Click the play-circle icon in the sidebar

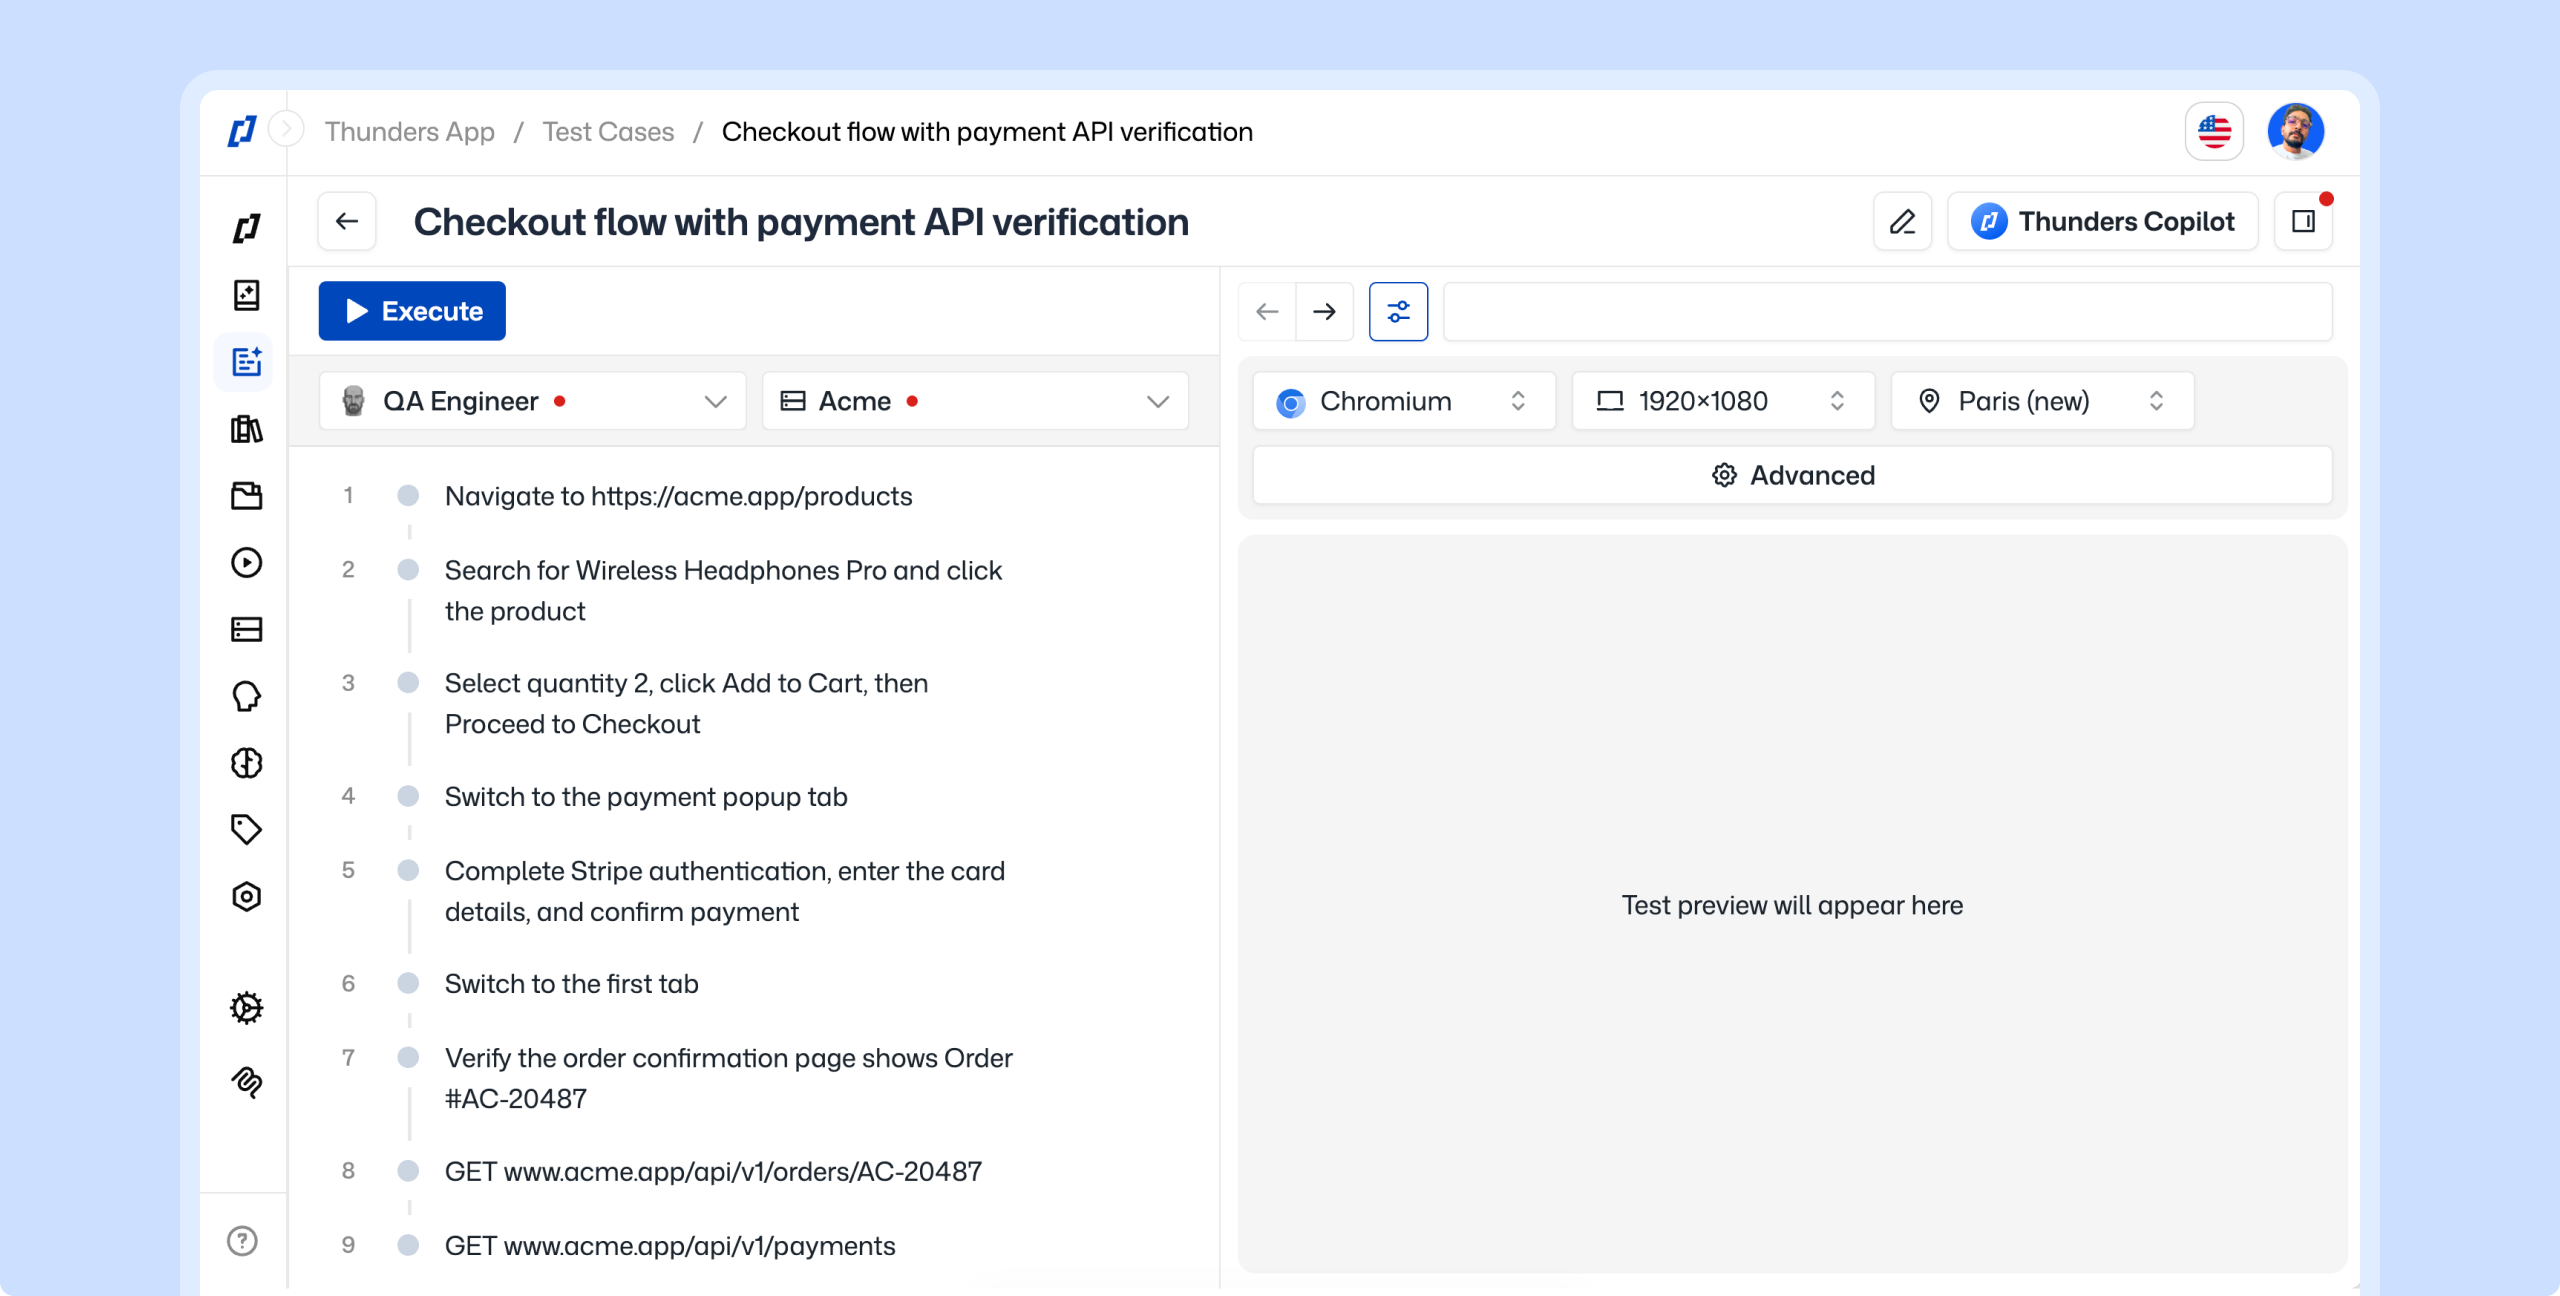tap(246, 562)
